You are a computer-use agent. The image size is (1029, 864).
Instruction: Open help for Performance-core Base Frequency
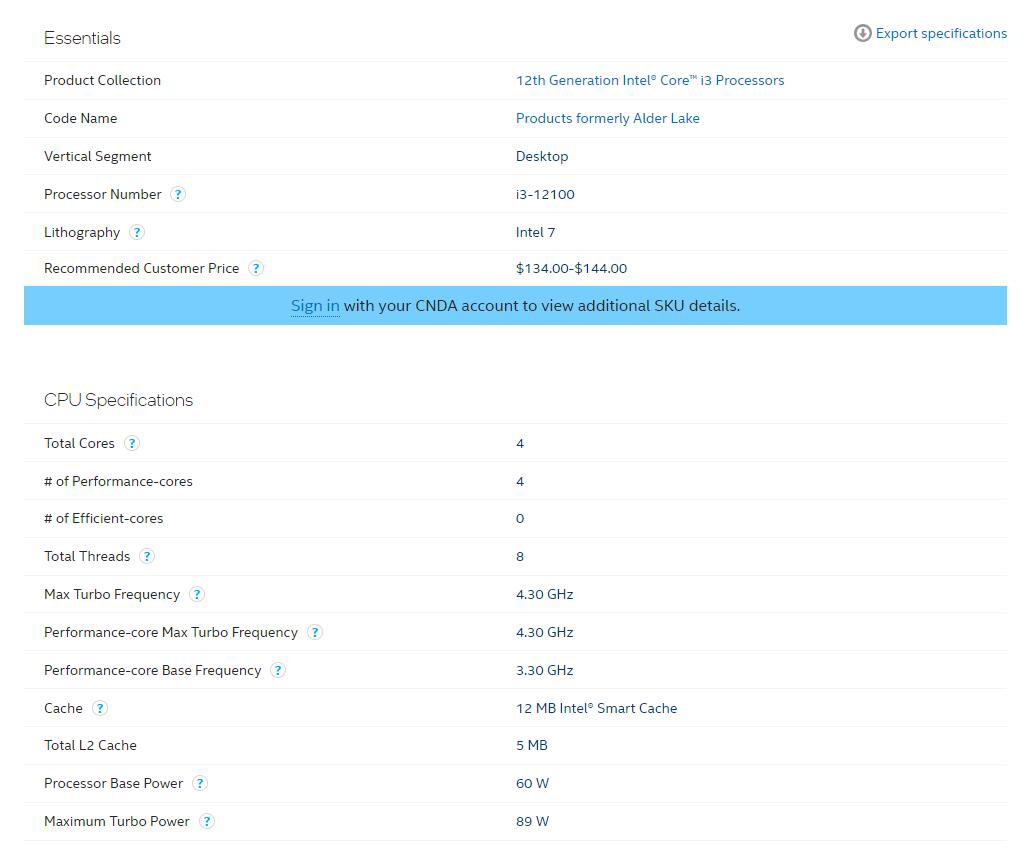pyautogui.click(x=278, y=670)
